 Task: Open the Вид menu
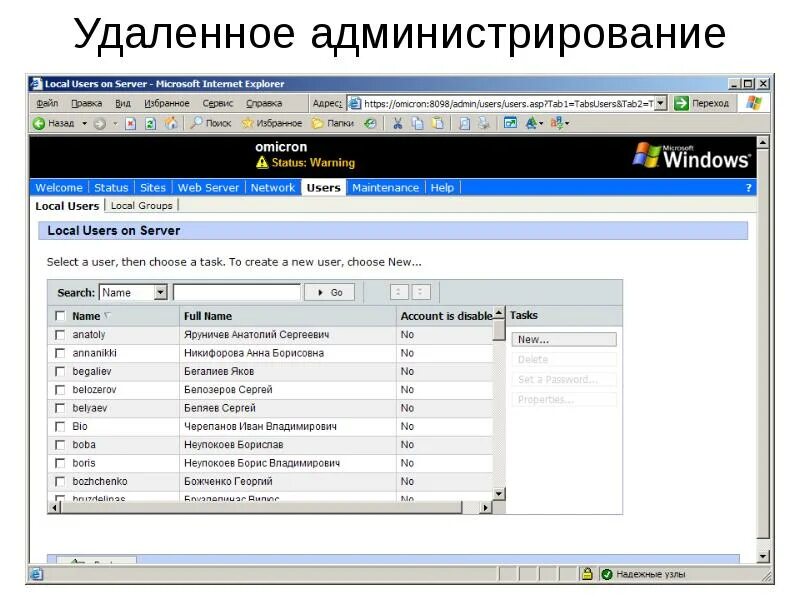click(123, 104)
